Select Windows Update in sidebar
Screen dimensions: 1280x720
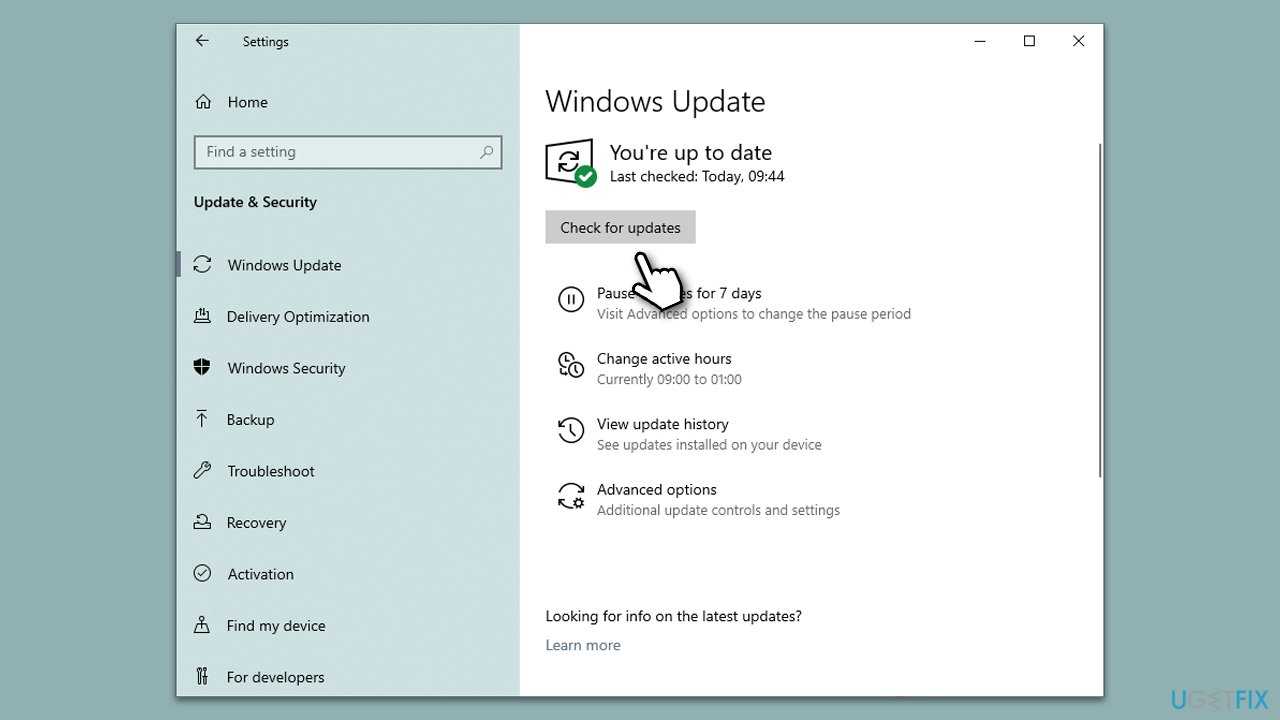point(284,265)
